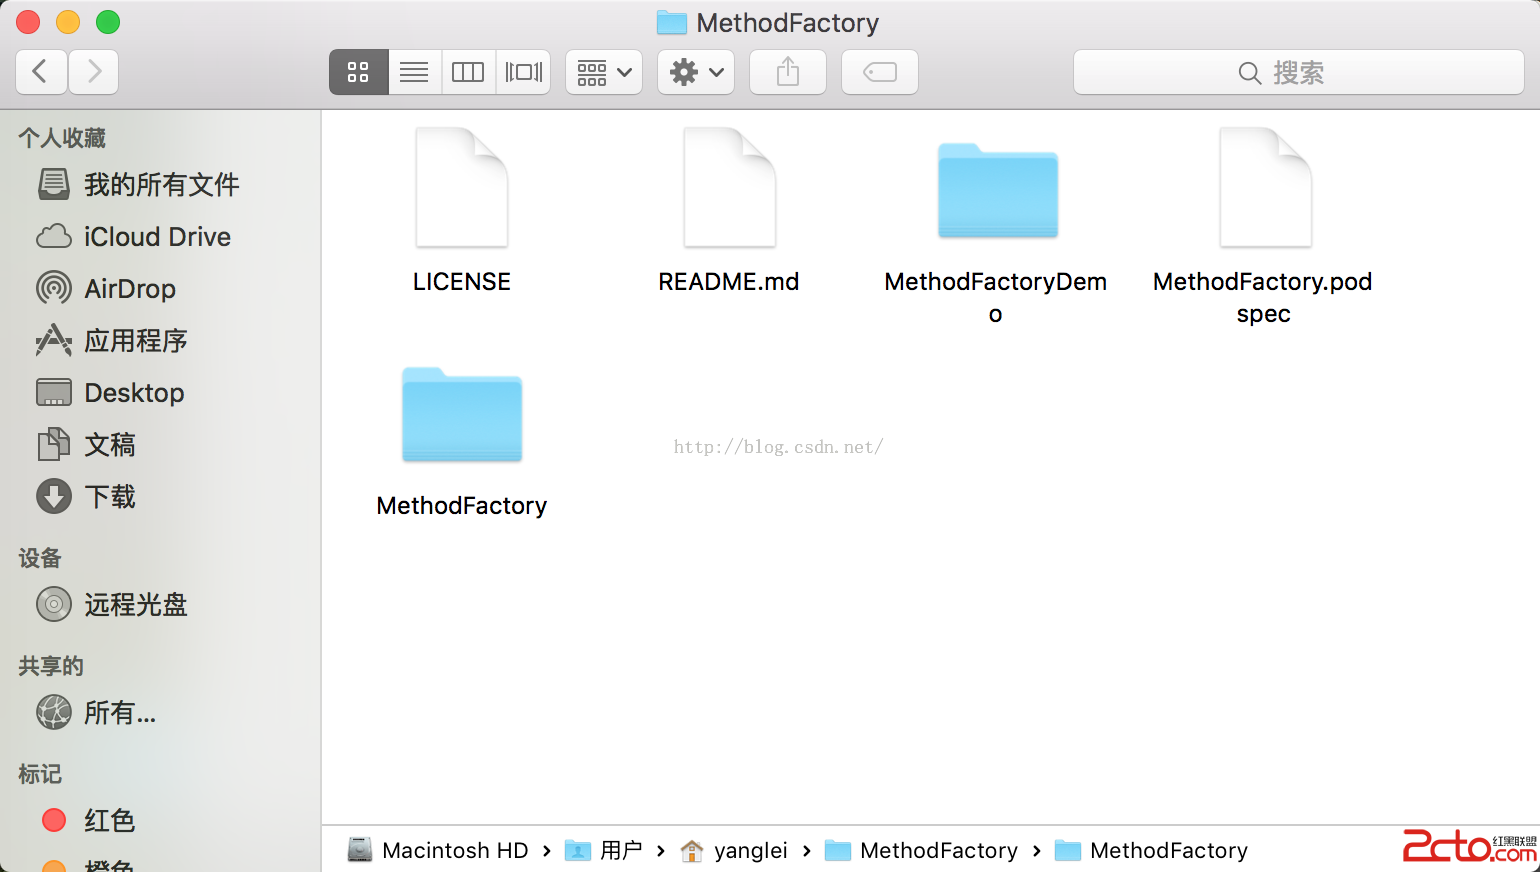Screen dimensions: 1540x872
Task: Open Applications (应用程序) in the sidebar
Action: point(135,341)
